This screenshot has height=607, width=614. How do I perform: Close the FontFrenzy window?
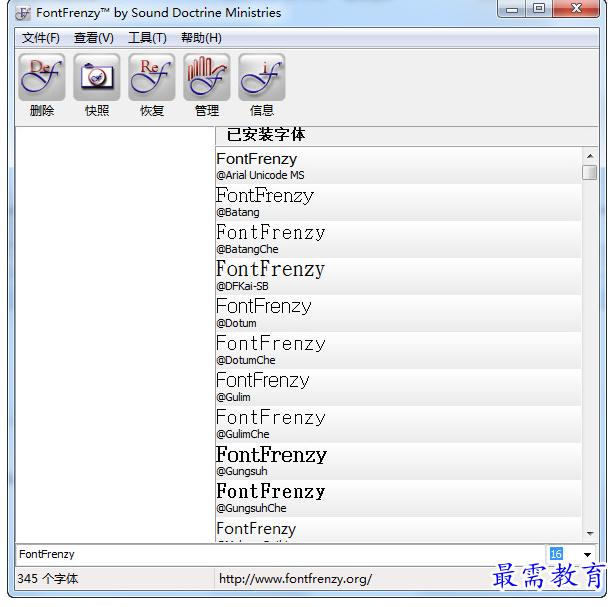(x=576, y=9)
